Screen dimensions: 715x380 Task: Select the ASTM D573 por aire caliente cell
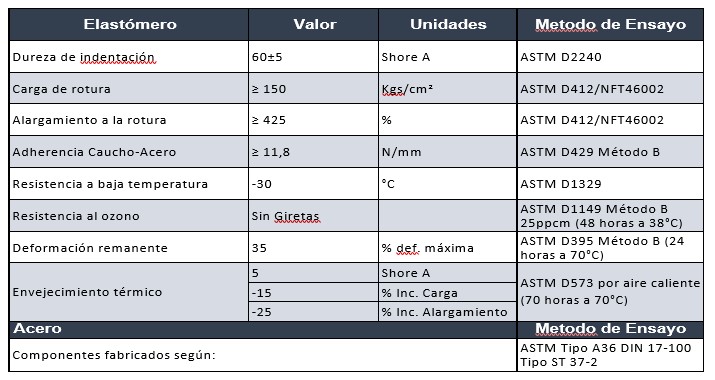coord(611,292)
